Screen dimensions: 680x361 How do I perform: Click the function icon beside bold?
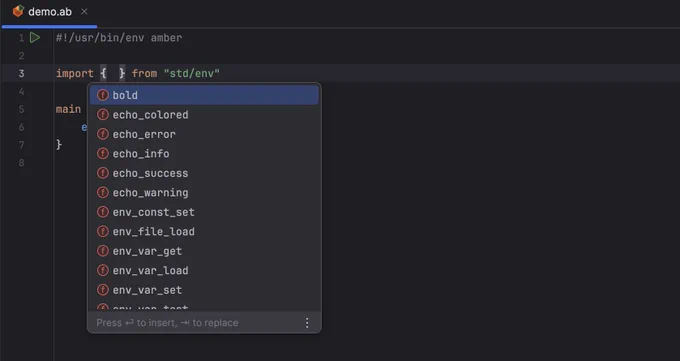click(103, 95)
